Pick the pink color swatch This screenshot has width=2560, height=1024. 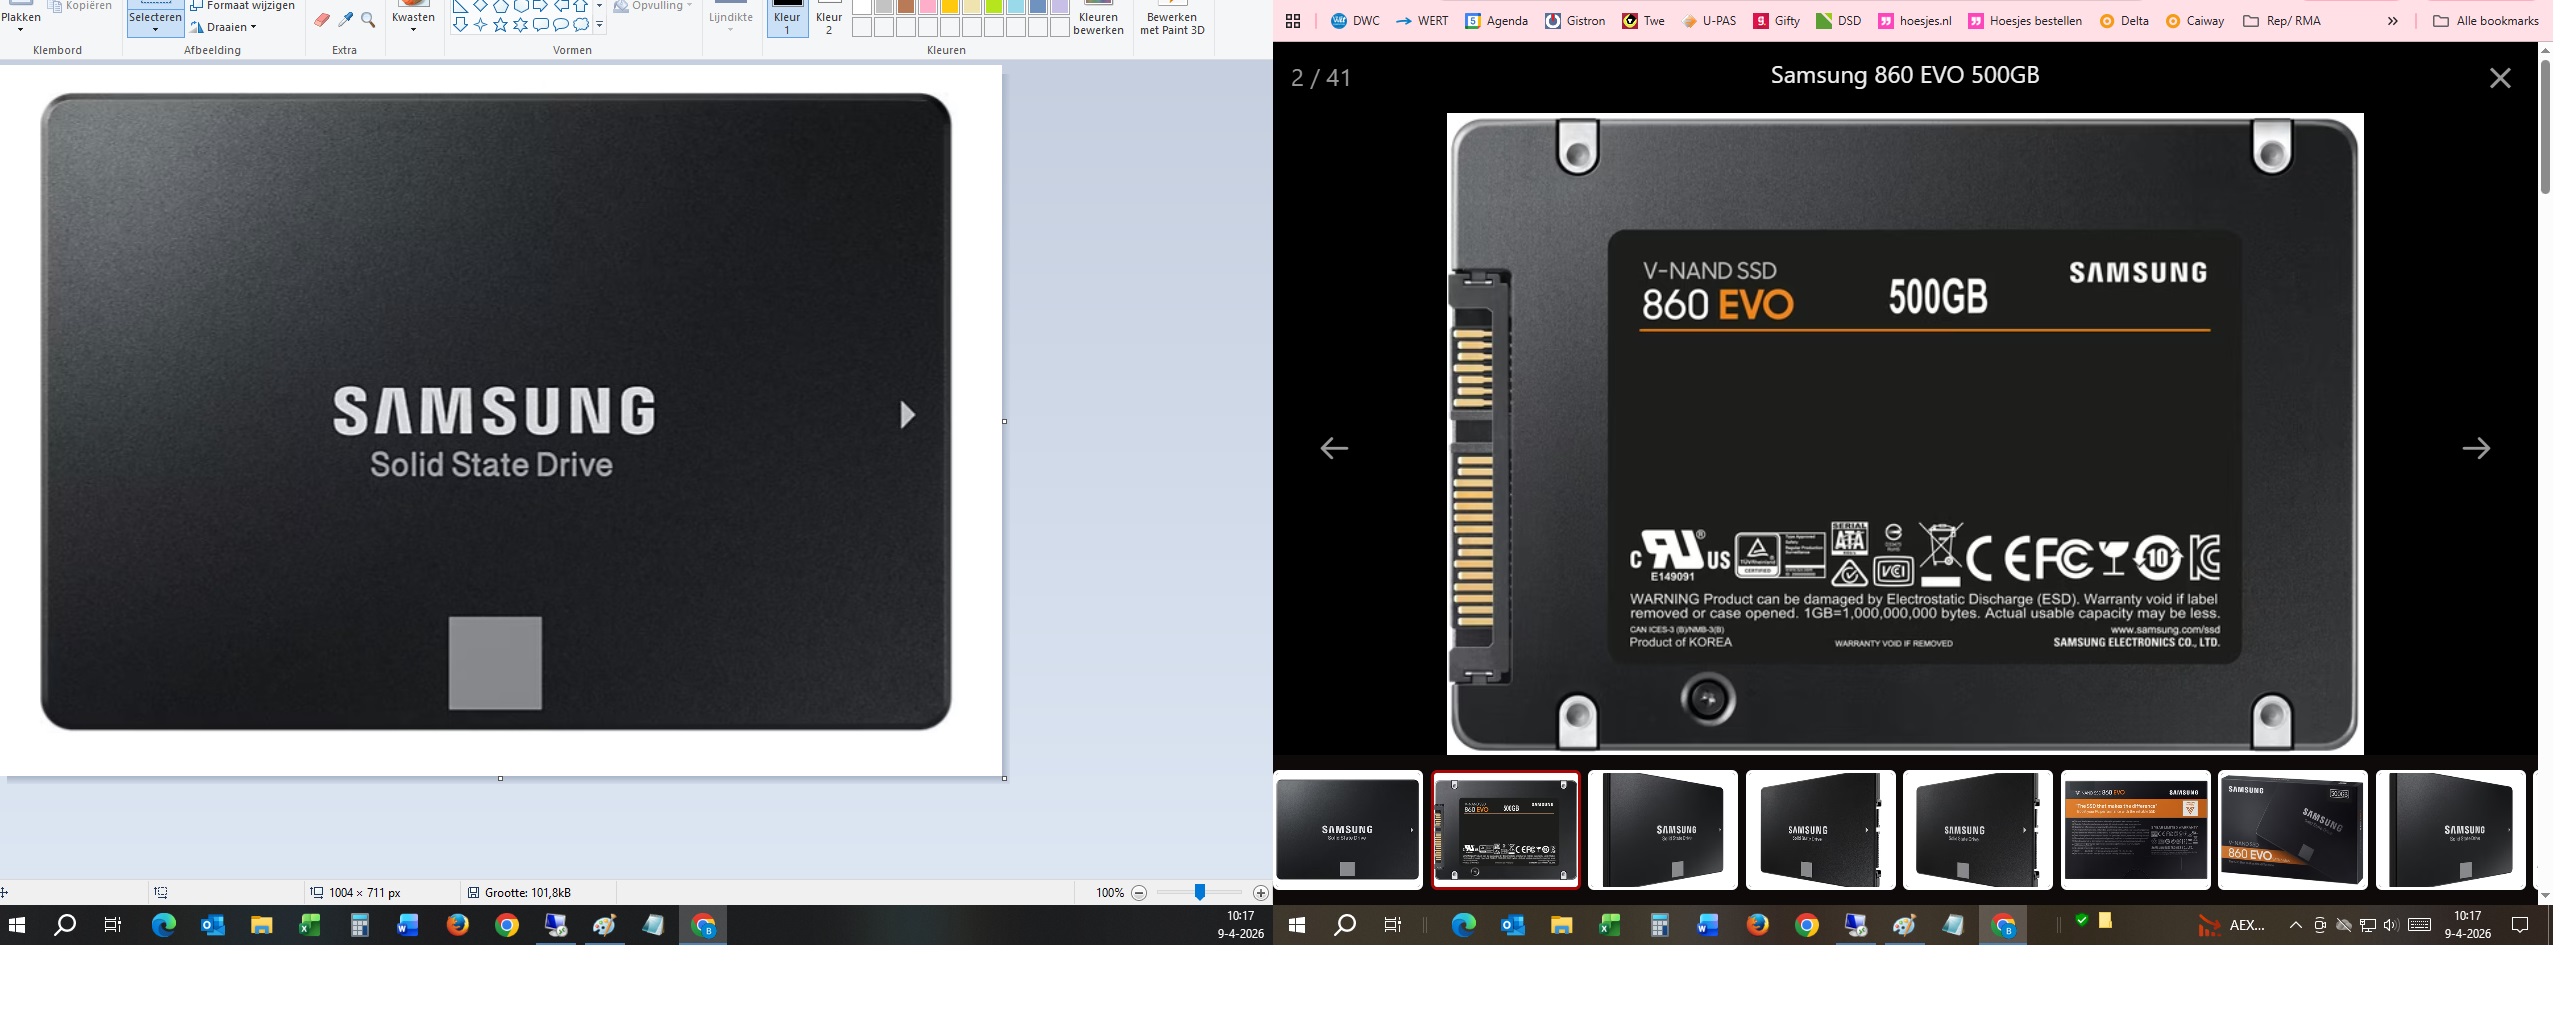(x=928, y=6)
